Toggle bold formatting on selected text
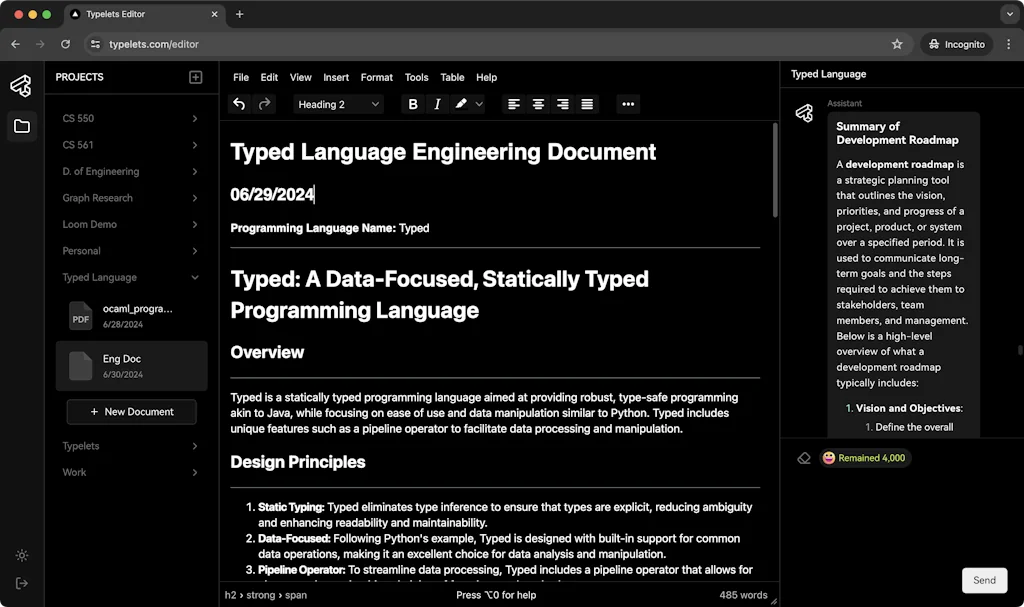 click(413, 104)
